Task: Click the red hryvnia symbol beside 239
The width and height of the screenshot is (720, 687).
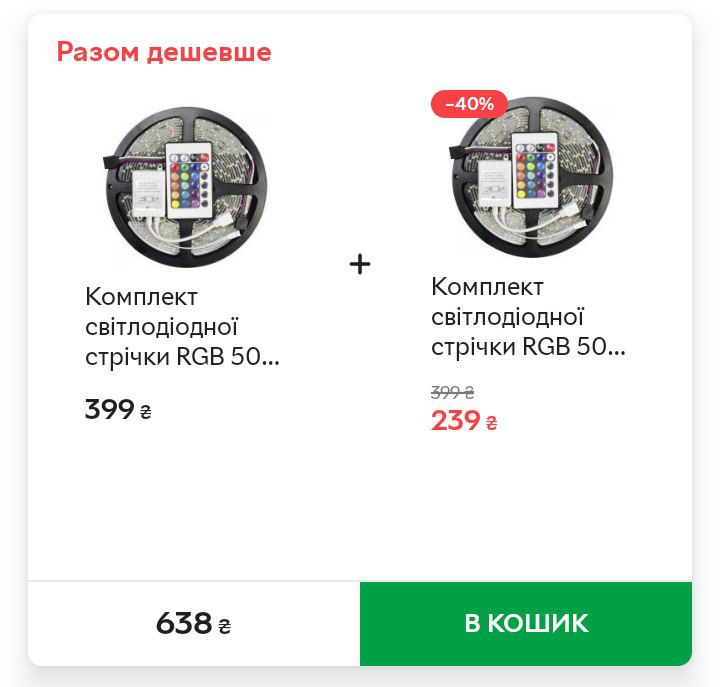Action: click(x=491, y=422)
